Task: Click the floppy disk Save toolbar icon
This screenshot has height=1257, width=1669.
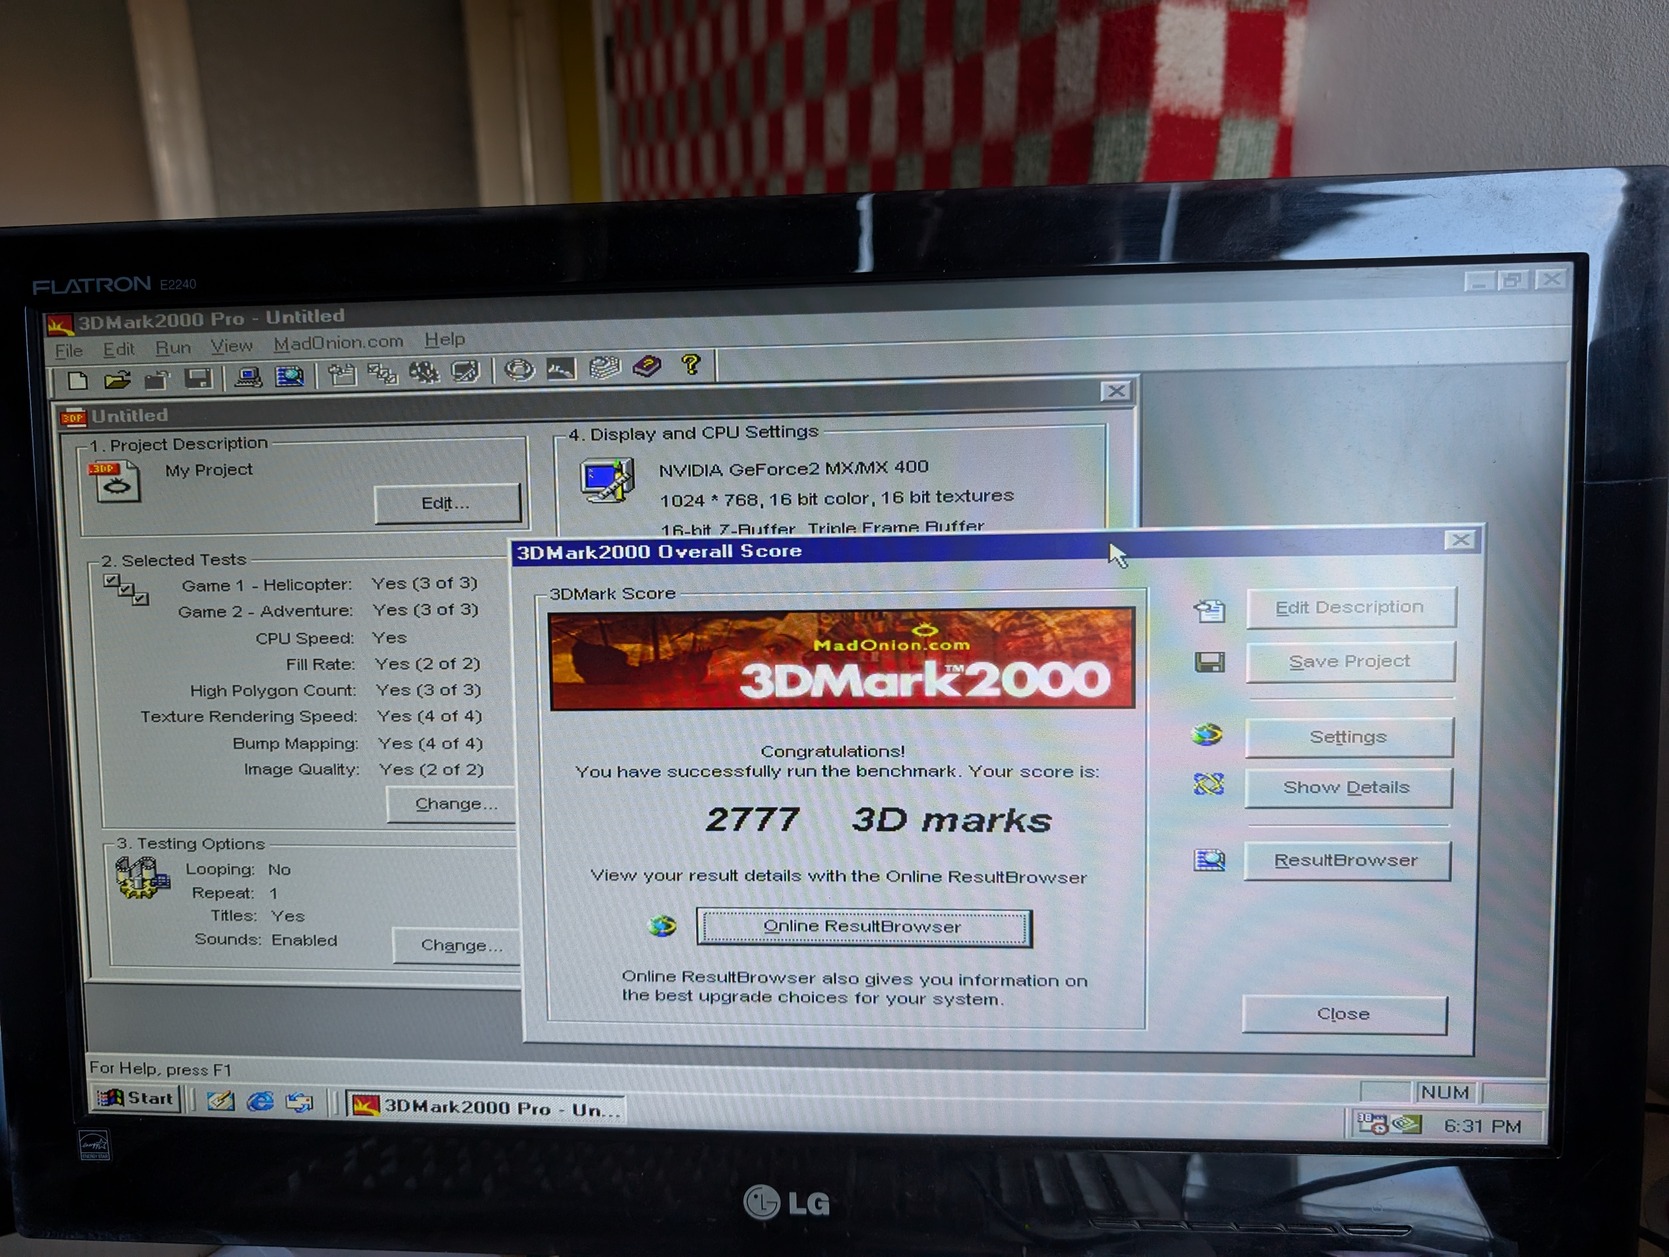Action: 198,377
